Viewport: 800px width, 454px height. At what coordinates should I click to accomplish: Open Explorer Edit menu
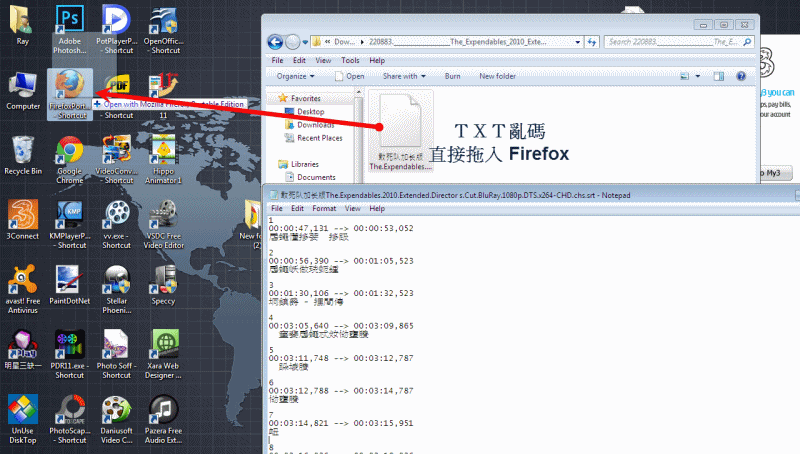click(x=299, y=60)
